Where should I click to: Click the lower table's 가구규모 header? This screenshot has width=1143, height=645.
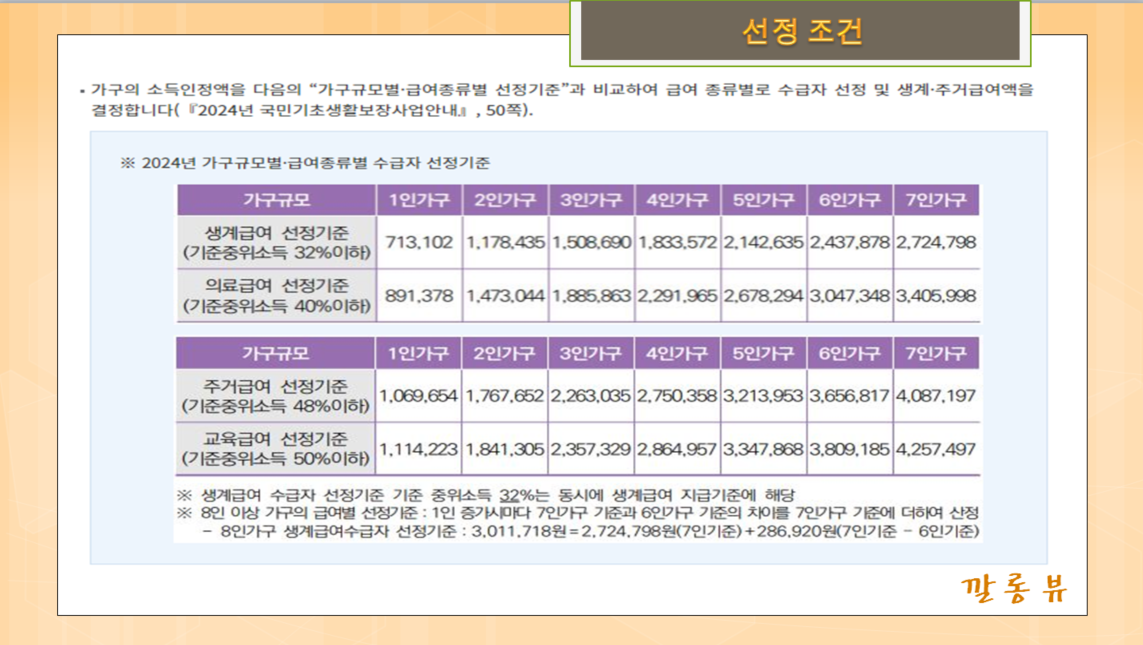[x=276, y=353]
